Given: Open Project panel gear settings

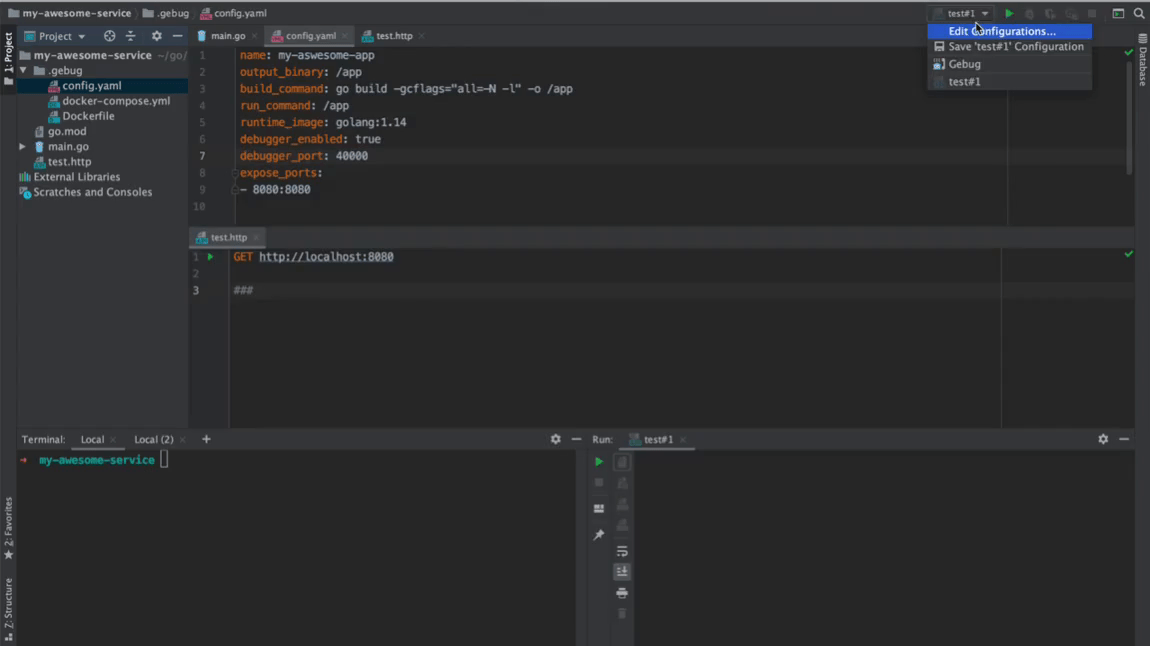Looking at the screenshot, I should (x=156, y=36).
